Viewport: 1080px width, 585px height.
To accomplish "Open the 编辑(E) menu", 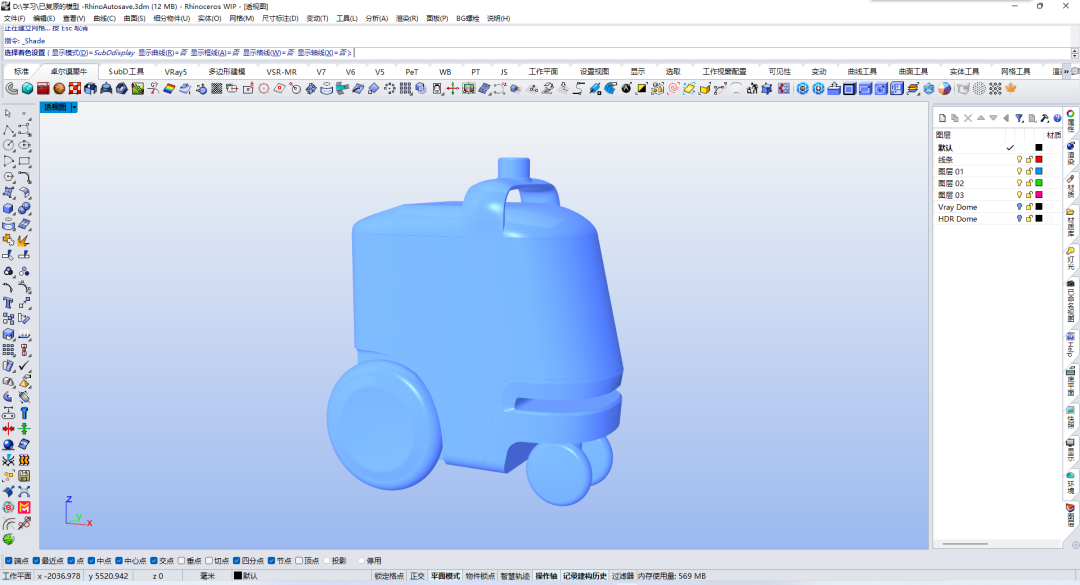I will [x=44, y=19].
